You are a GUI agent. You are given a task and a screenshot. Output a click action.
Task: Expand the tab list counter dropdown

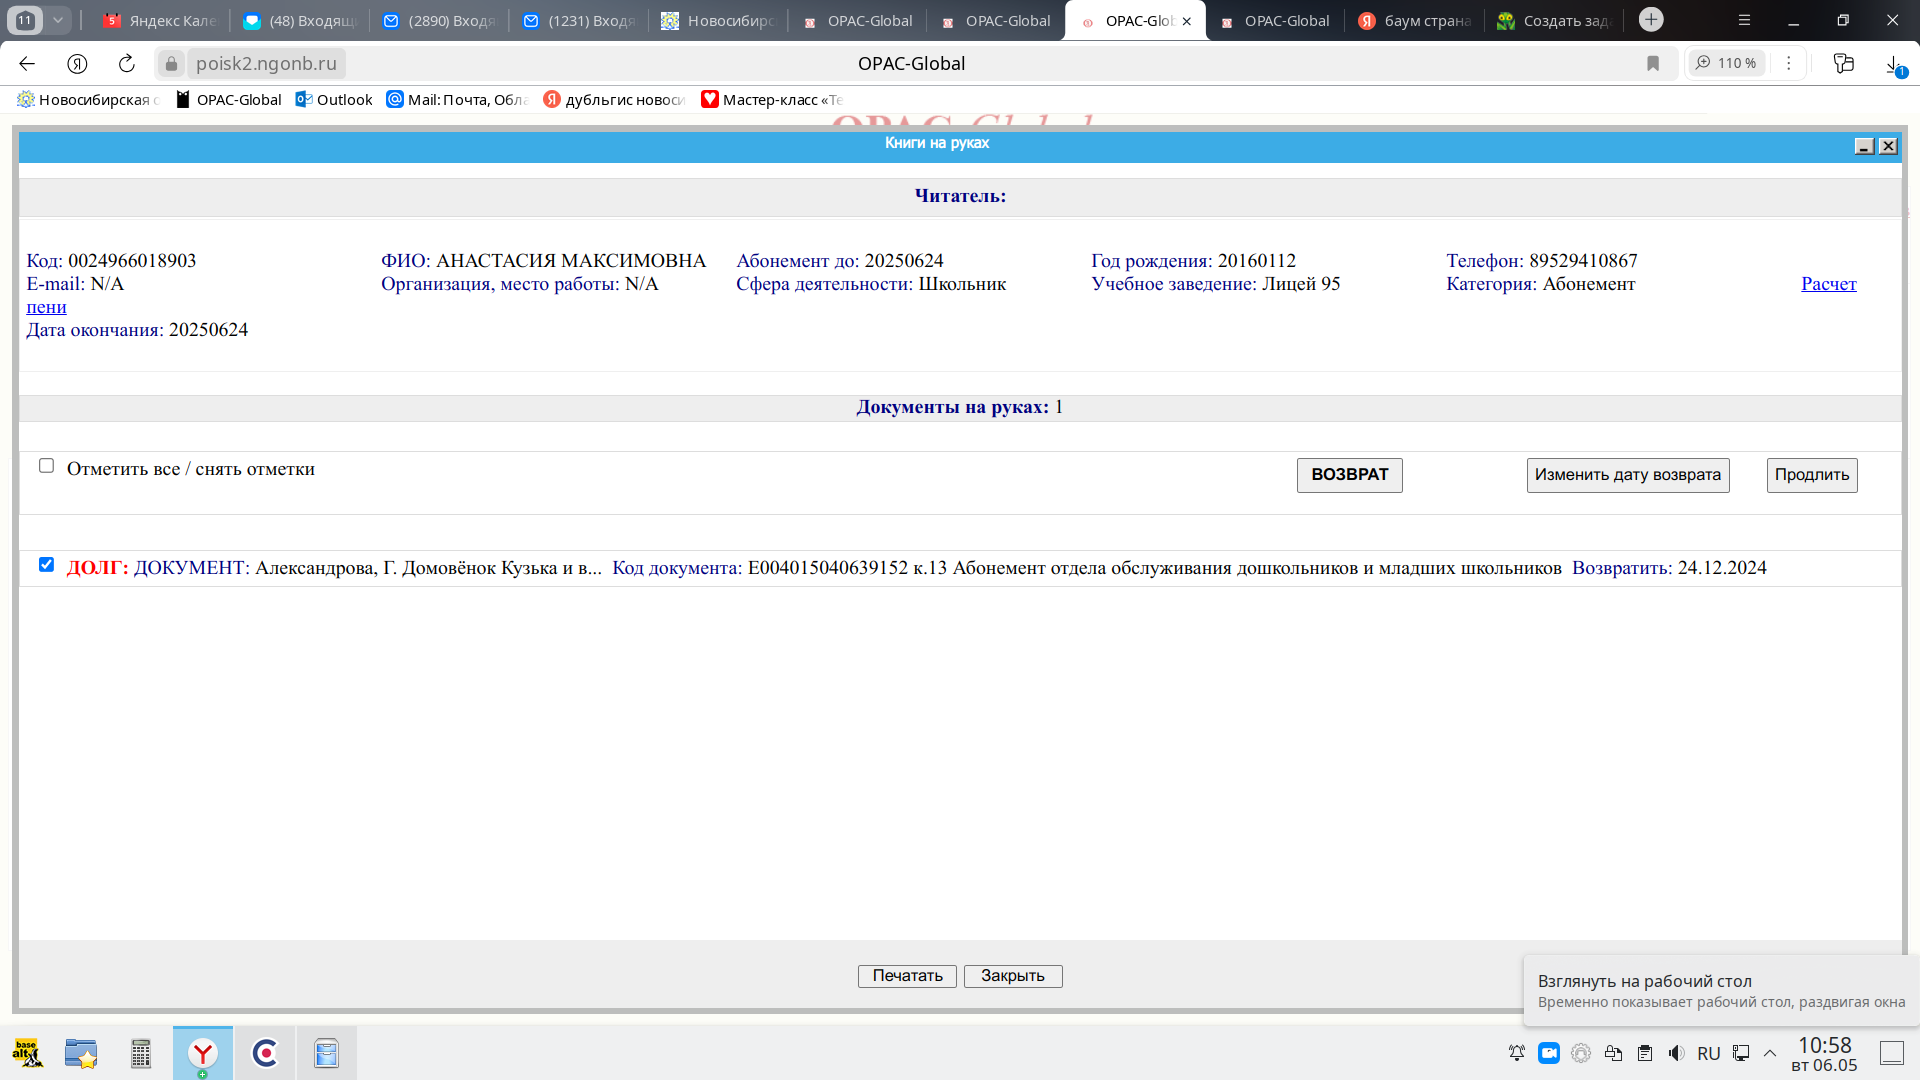point(58,19)
